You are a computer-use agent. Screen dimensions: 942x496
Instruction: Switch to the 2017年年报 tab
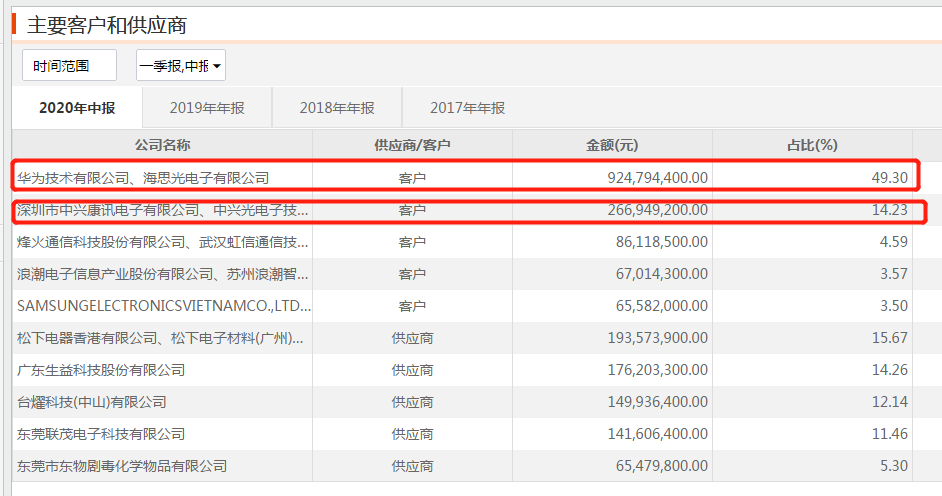tap(467, 108)
